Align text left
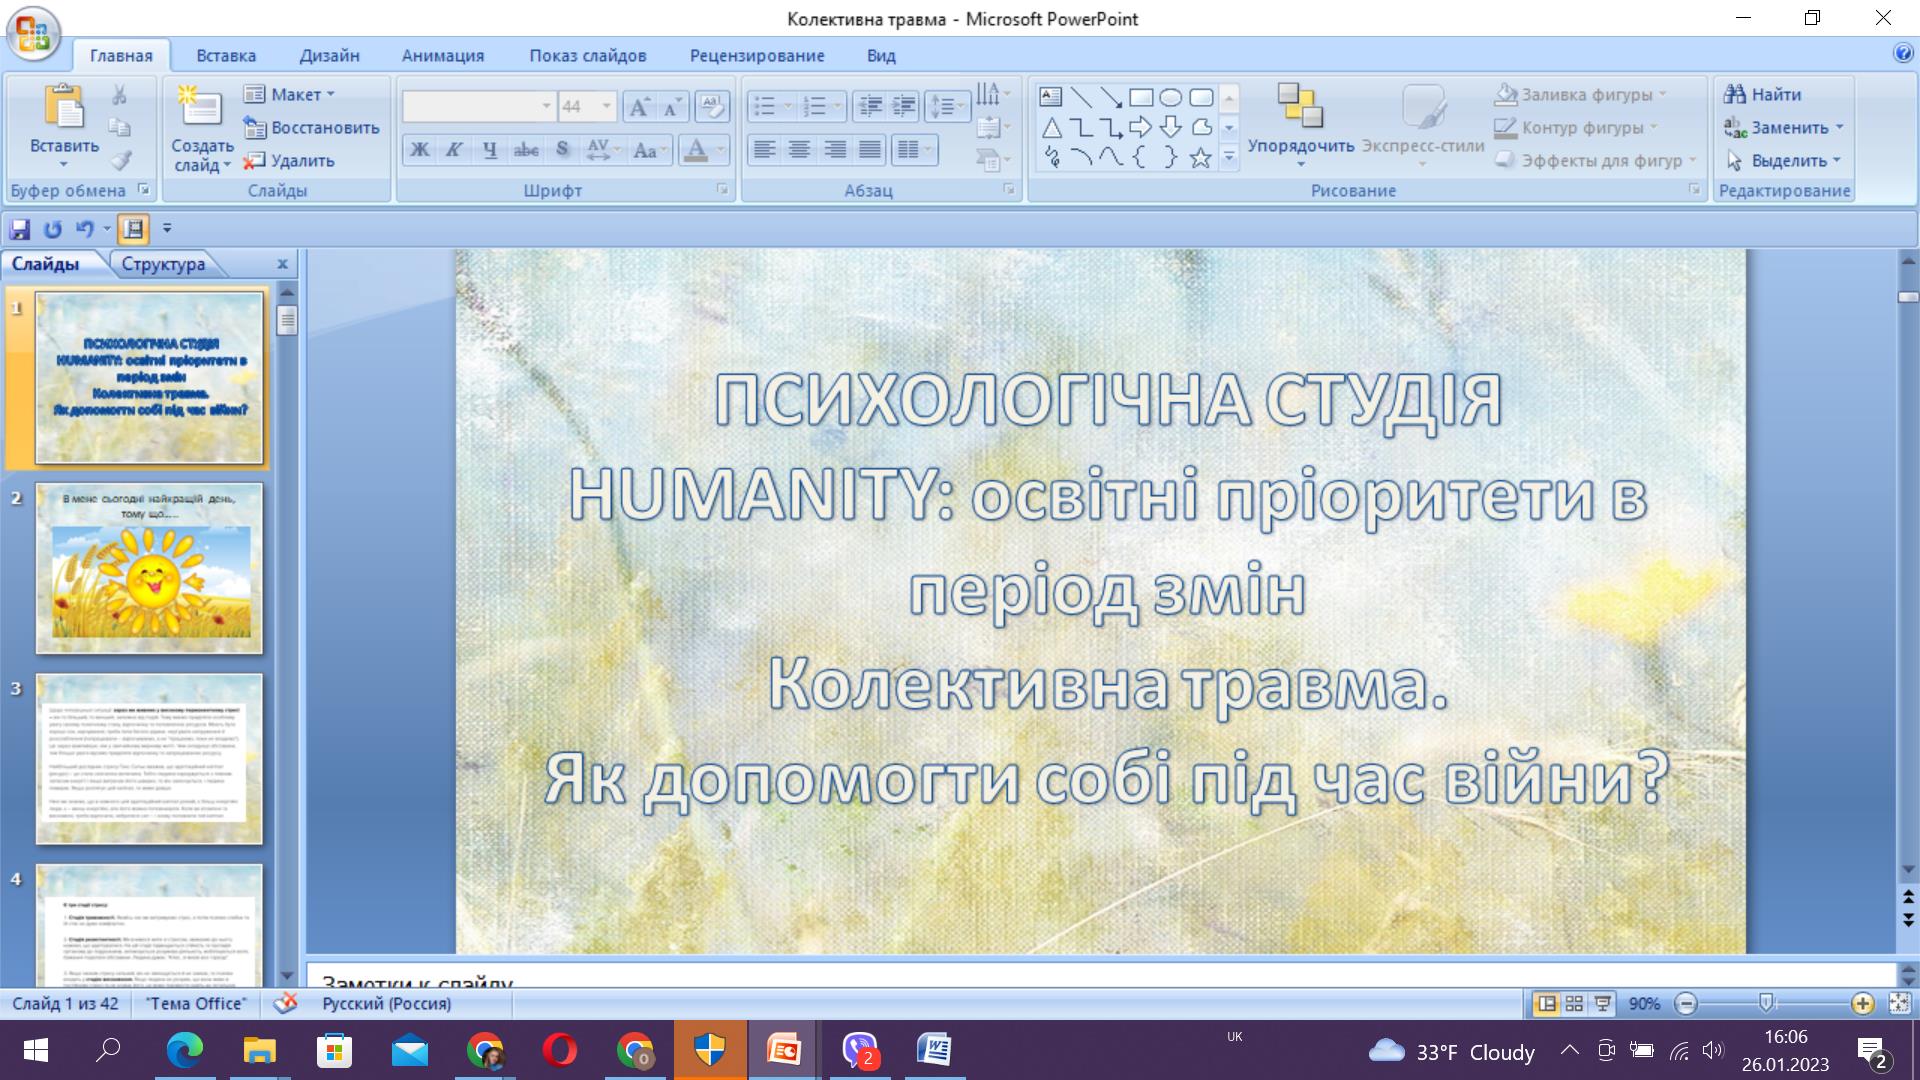This screenshot has width=1920, height=1080. point(764,150)
